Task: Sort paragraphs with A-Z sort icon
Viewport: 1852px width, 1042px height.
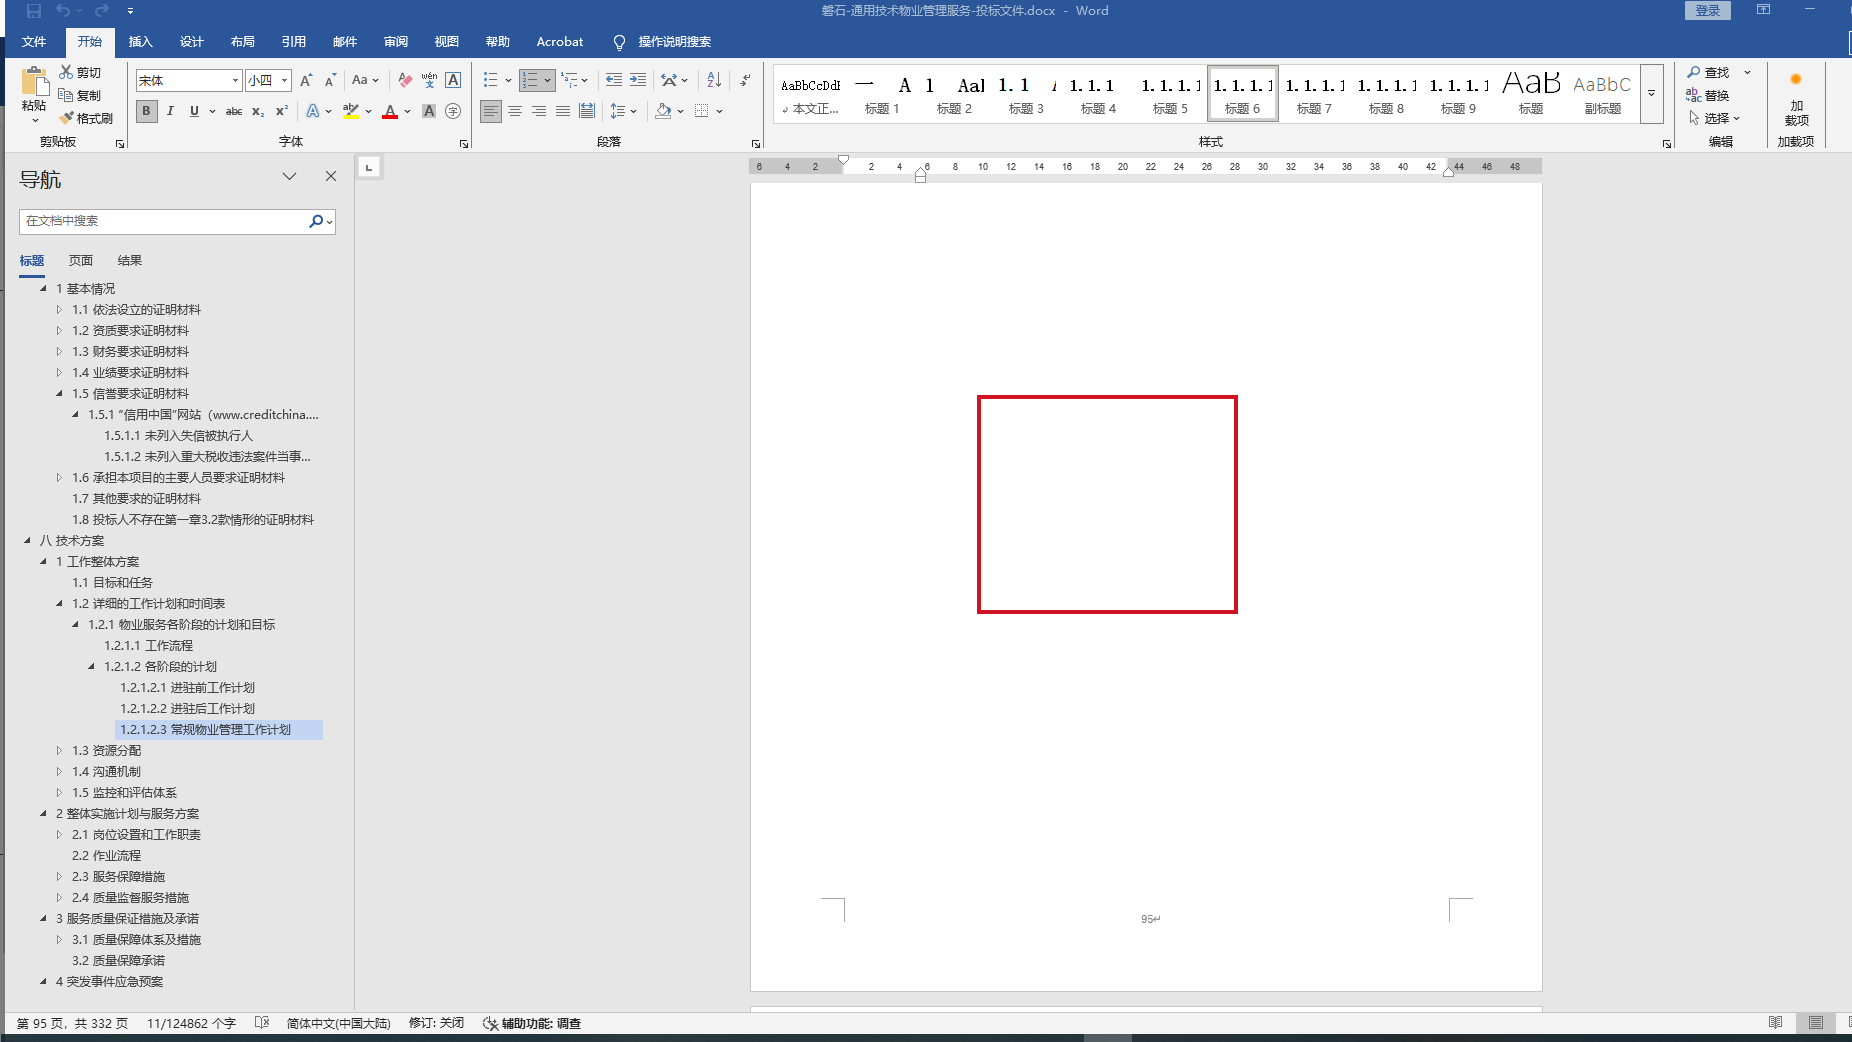Action: pyautogui.click(x=714, y=80)
